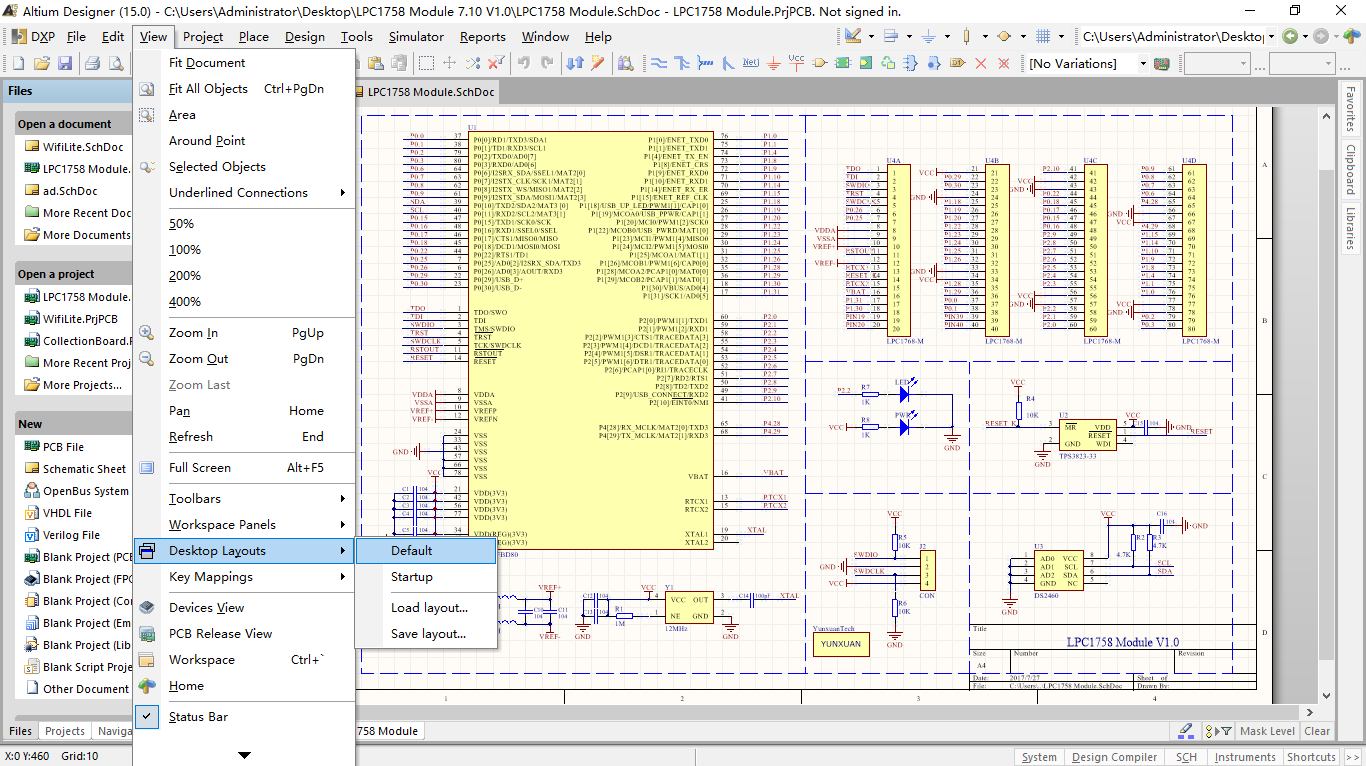Click the GND power port icon
Viewport: 1366px width, 766px height.
[x=773, y=63]
